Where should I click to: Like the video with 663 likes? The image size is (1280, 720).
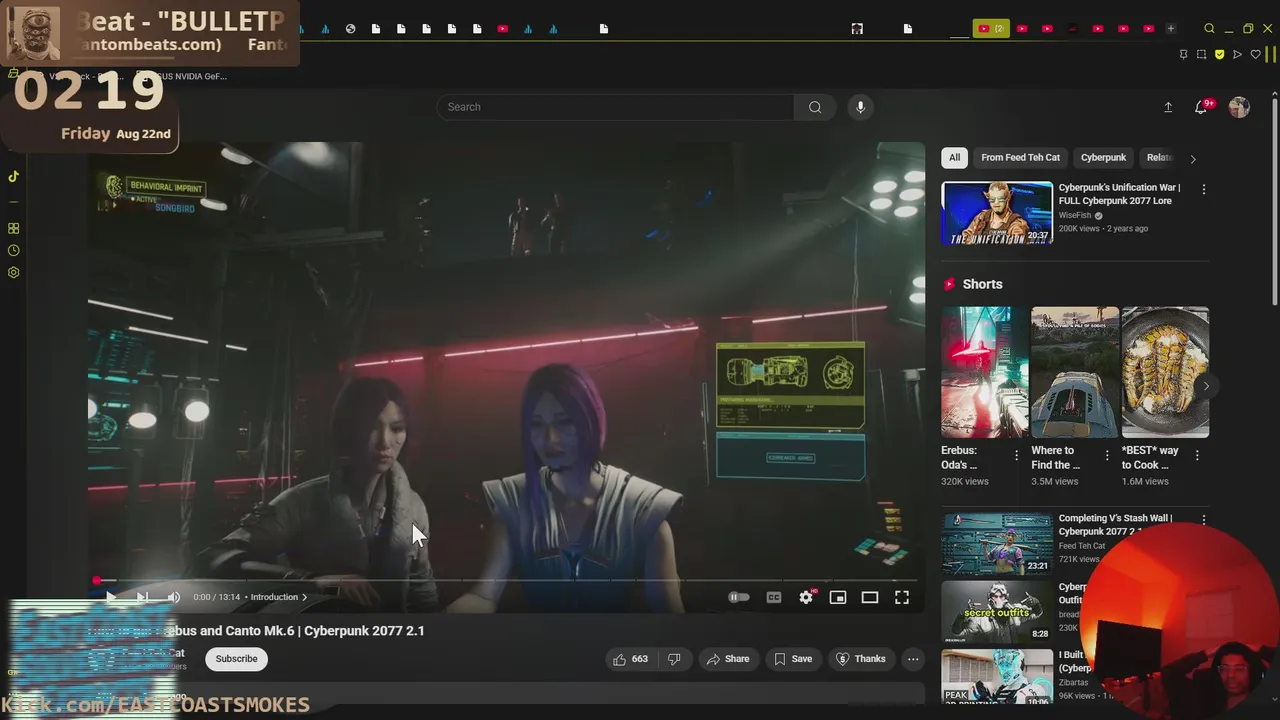[629, 659]
